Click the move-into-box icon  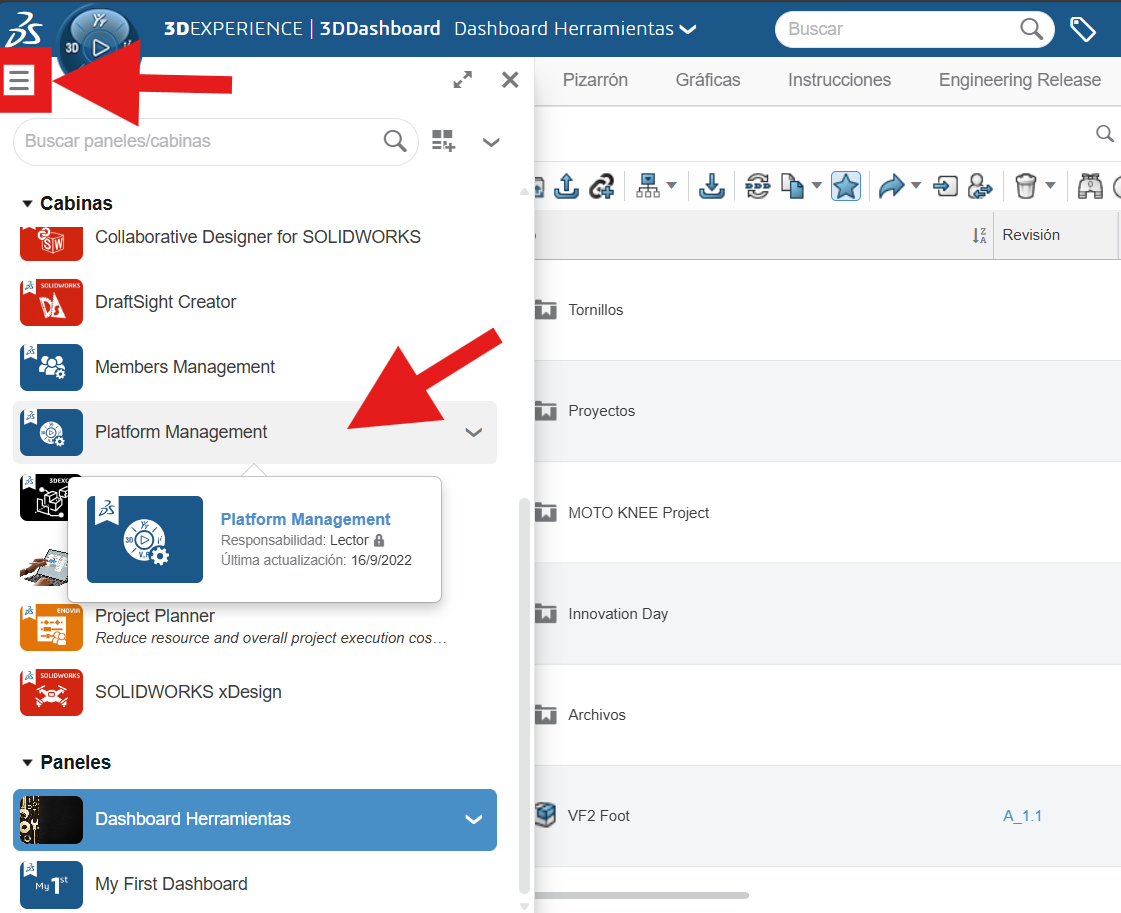pyautogui.click(x=945, y=187)
